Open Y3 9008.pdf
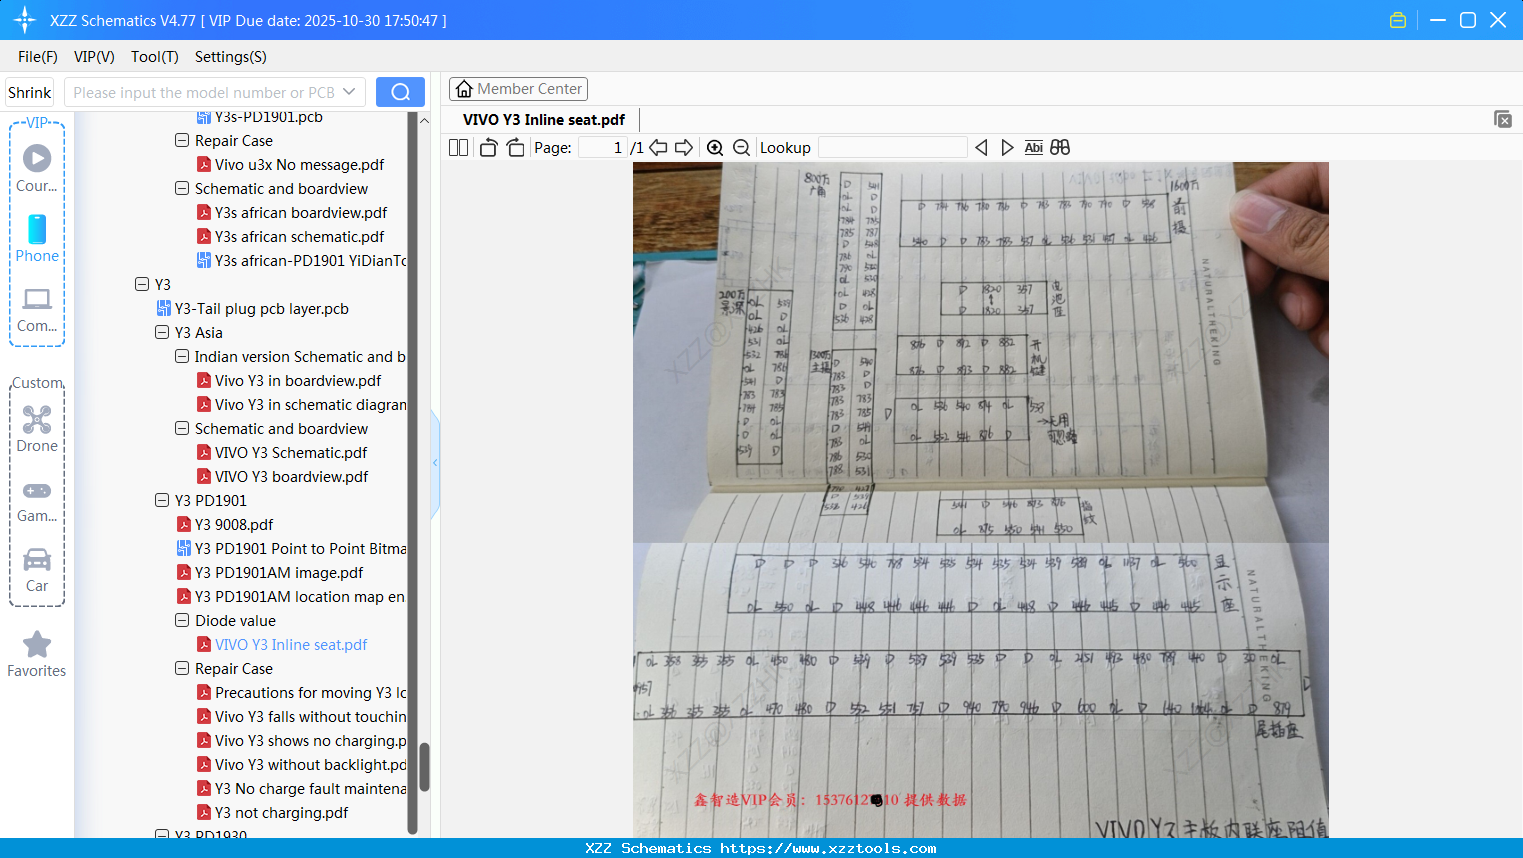 tap(234, 525)
